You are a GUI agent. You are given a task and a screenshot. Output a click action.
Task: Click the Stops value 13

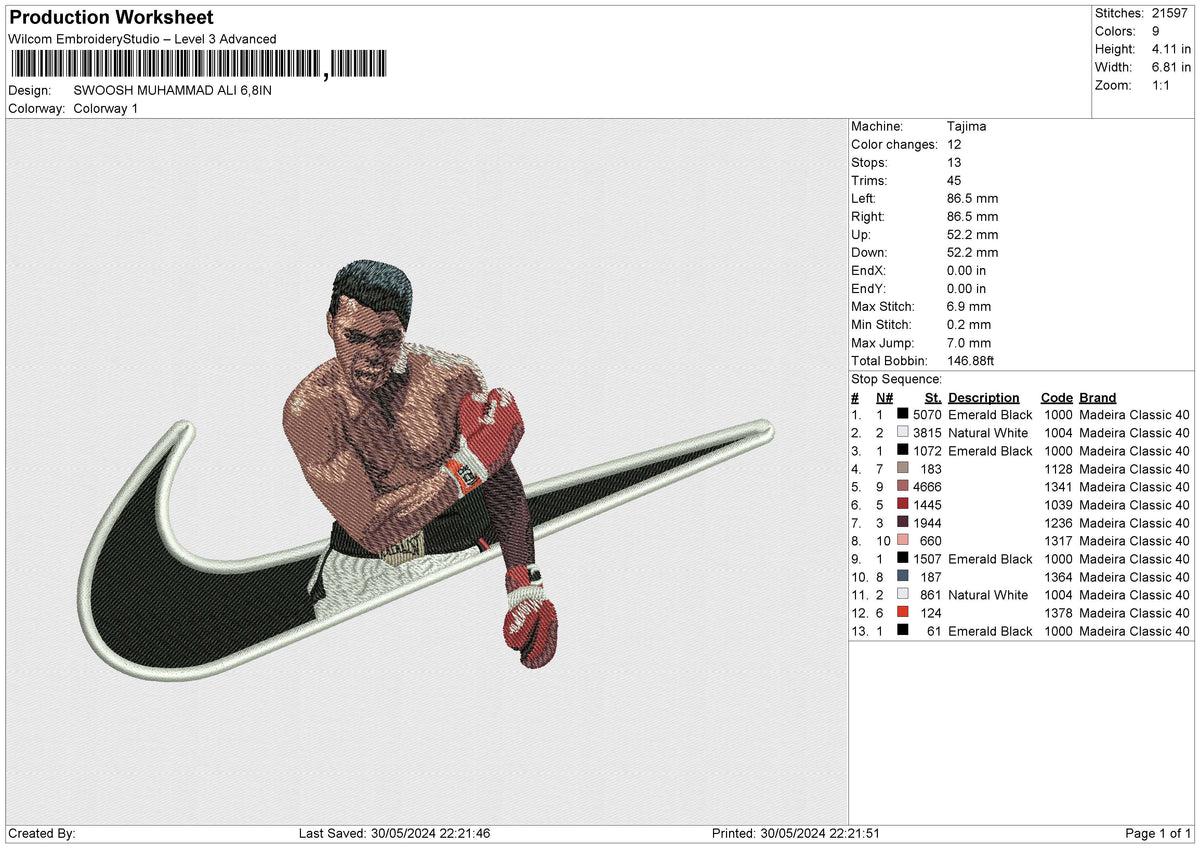click(955, 163)
